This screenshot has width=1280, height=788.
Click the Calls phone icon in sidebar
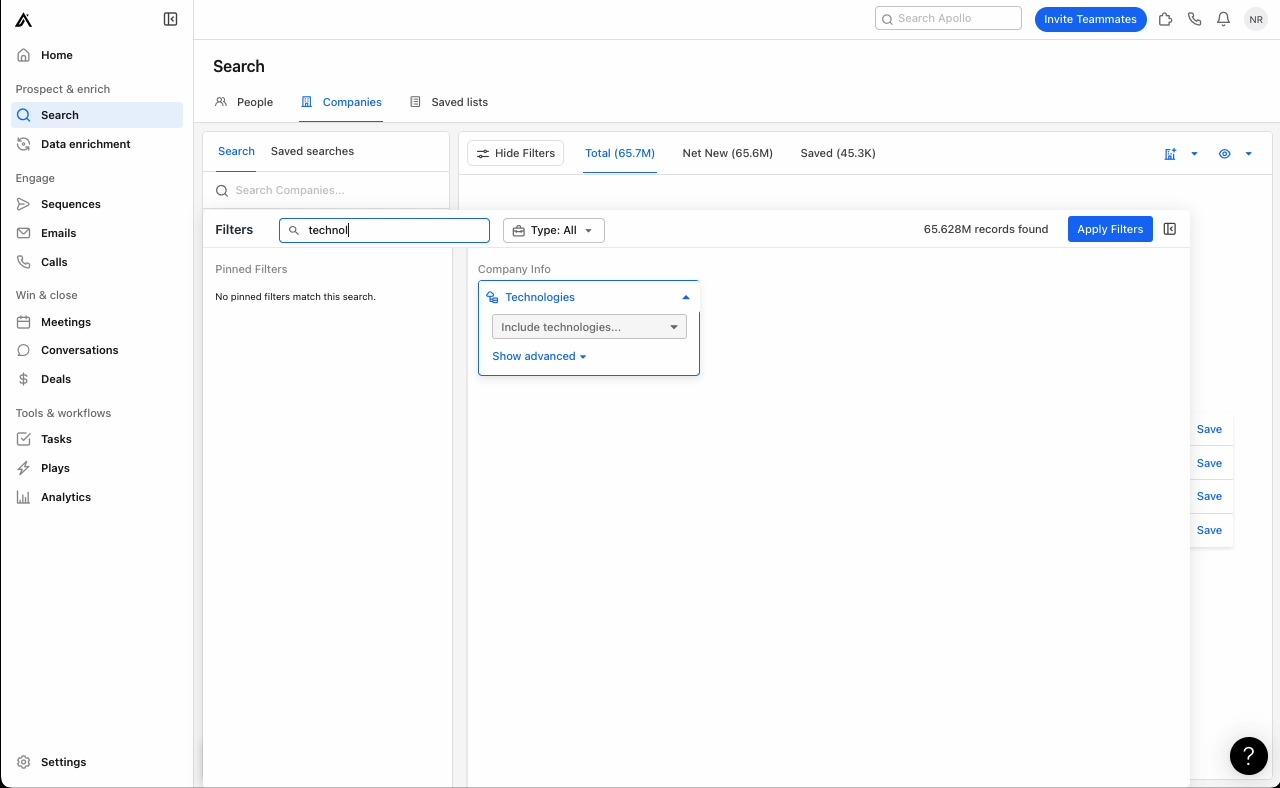pos(24,262)
